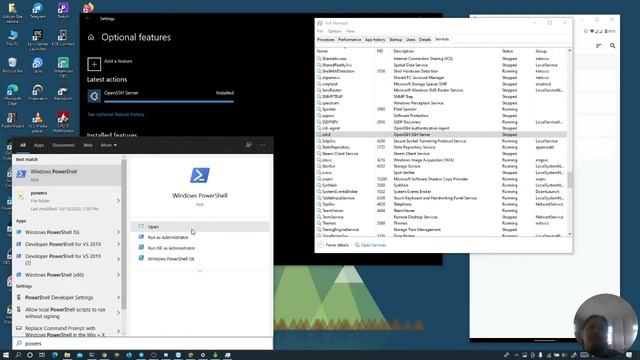The height and width of the screenshot is (360, 640).
Task: Switch to Documents search filter tab
Action: coord(64,145)
